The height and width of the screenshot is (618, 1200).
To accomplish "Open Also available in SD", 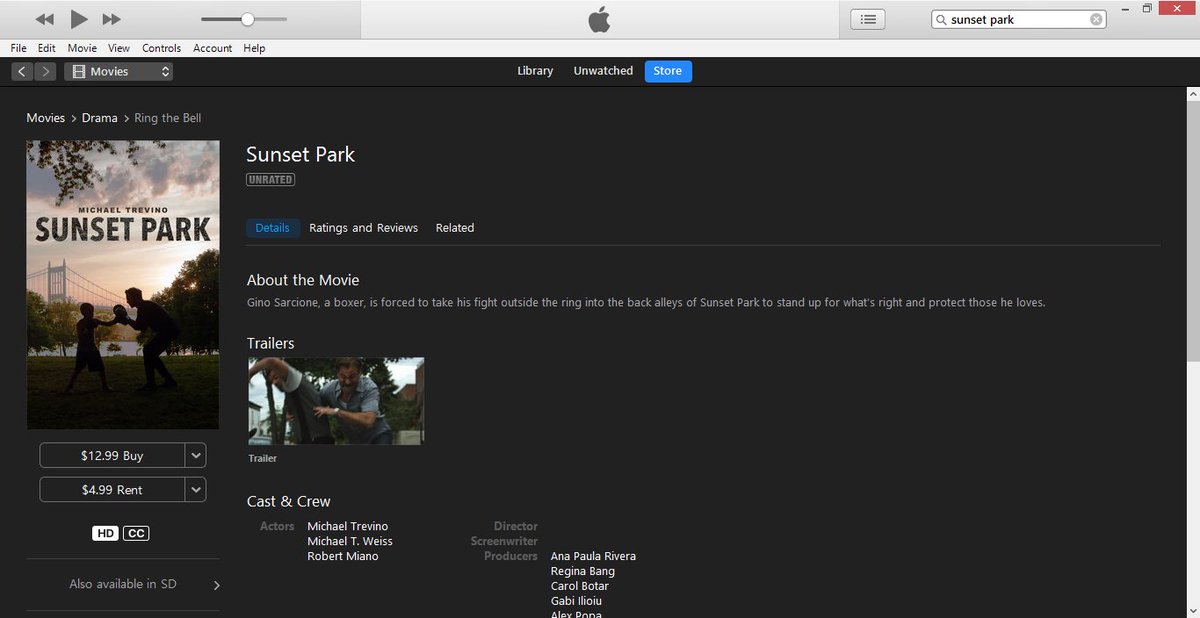I will pyautogui.click(x=123, y=584).
